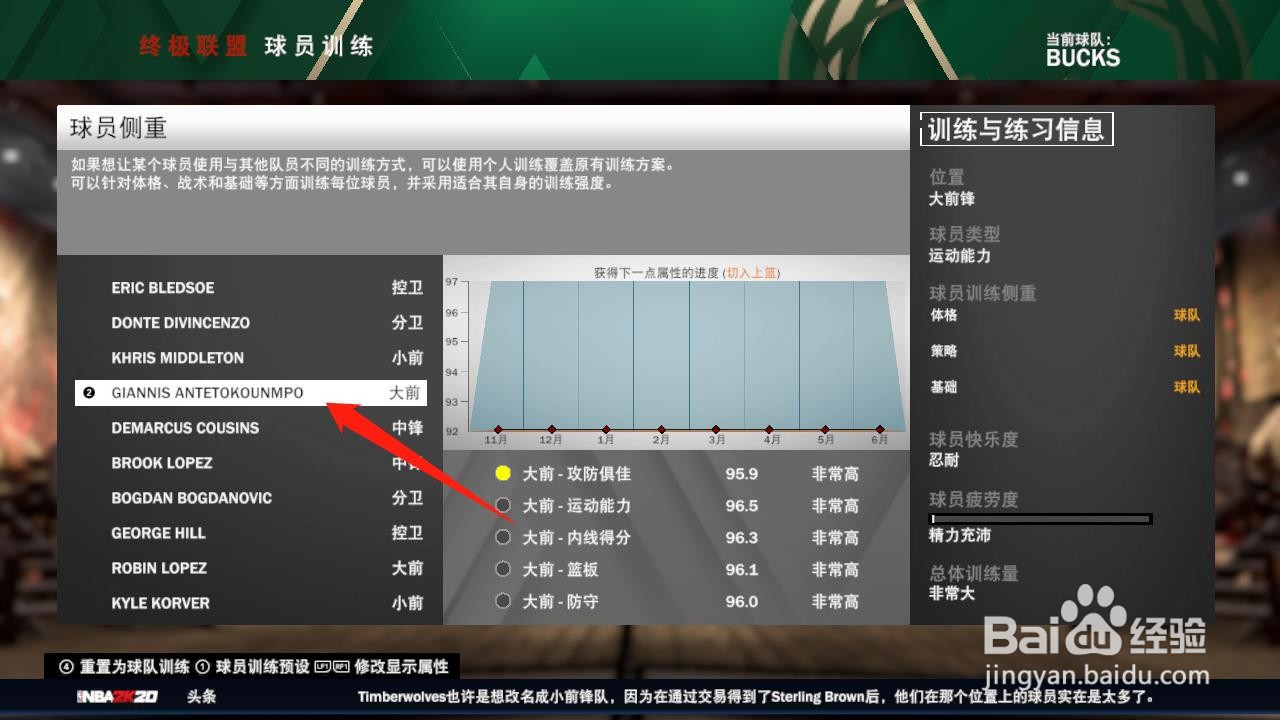Click the 忍耐 happiness value
Viewport: 1280px width, 720px height.
coord(944,460)
